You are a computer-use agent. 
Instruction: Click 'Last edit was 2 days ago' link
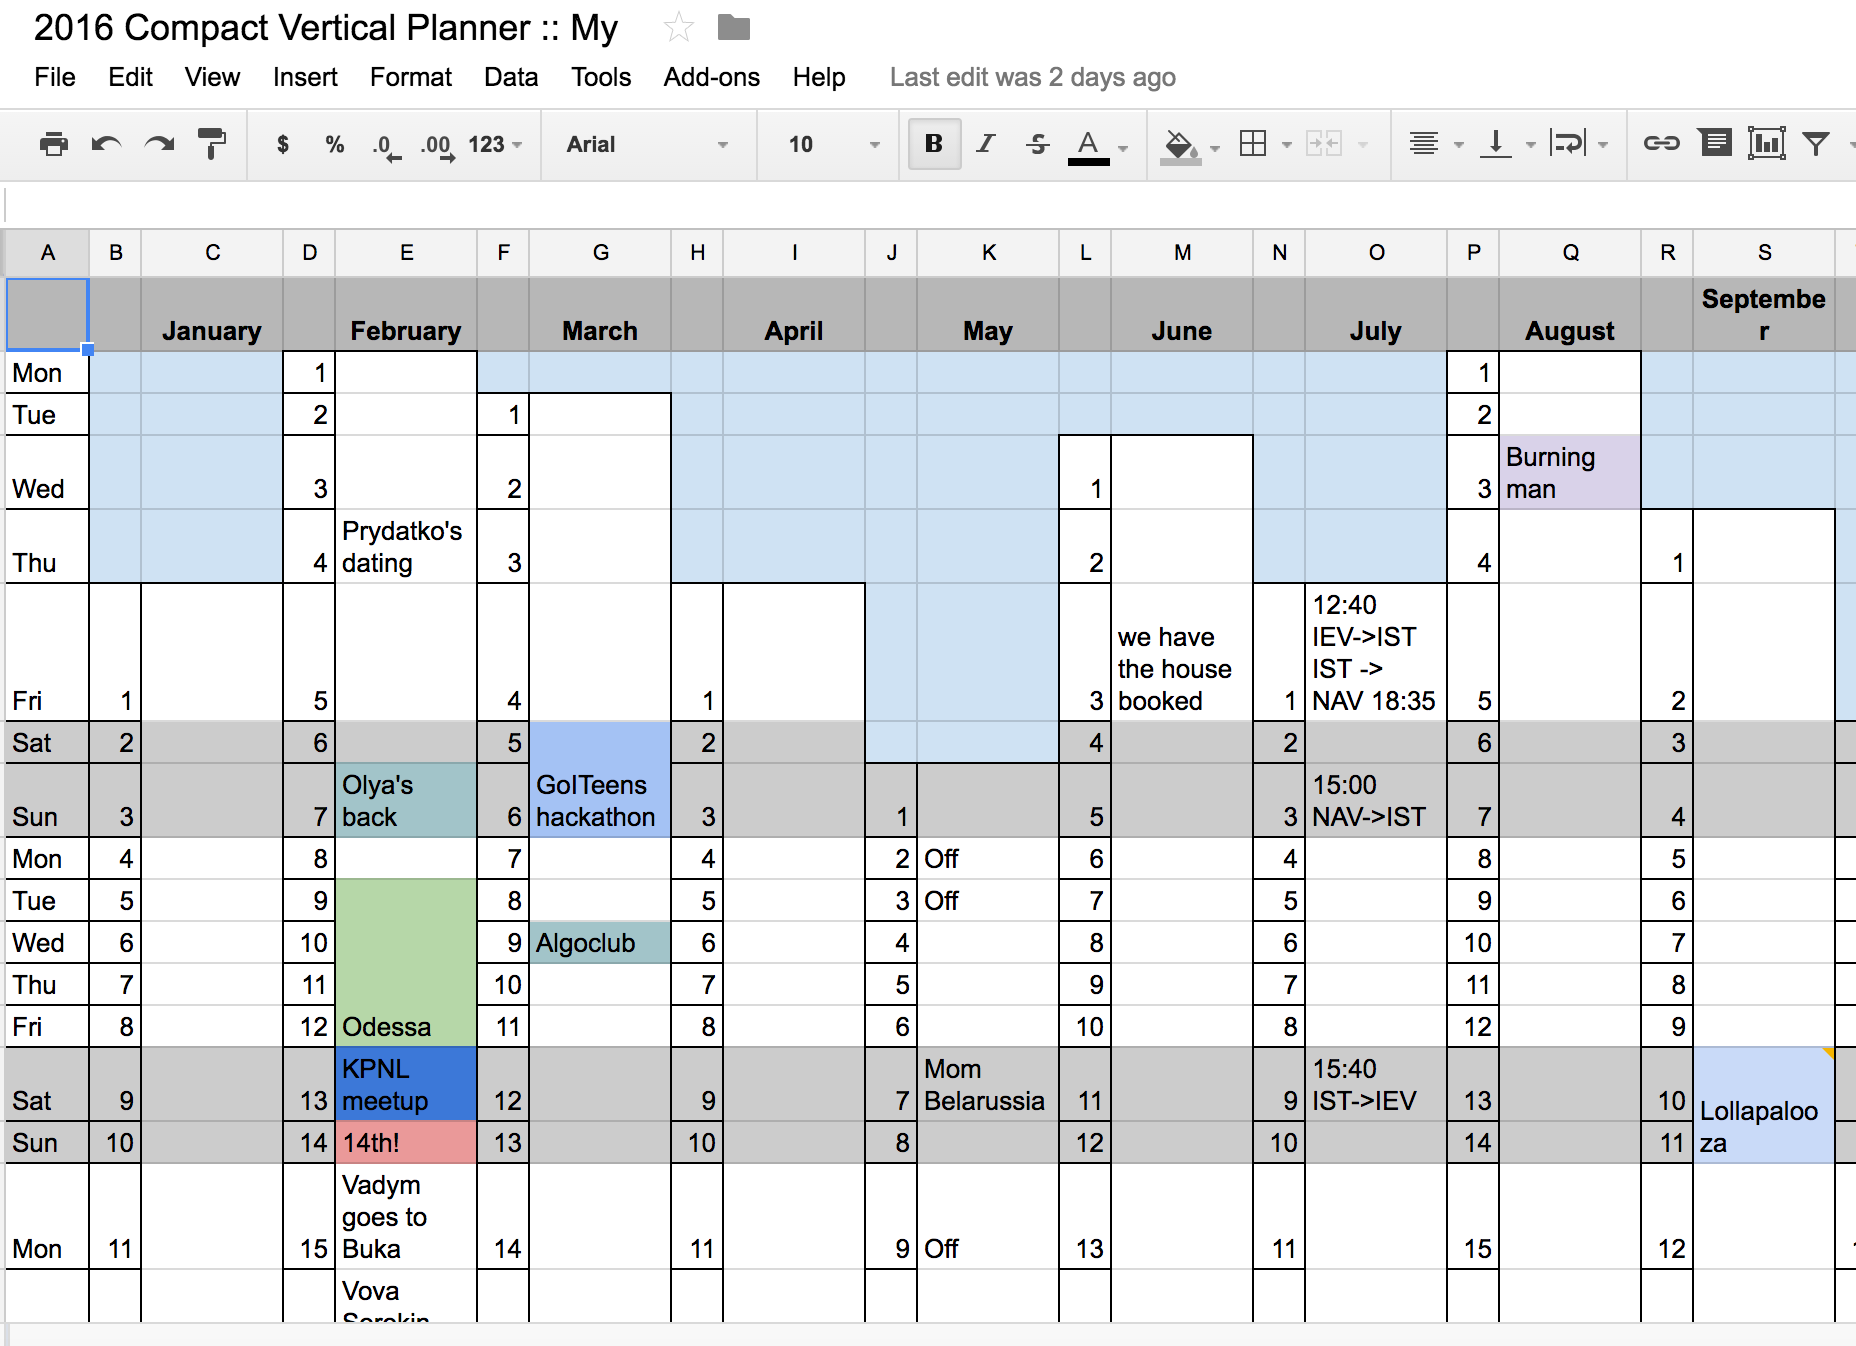click(1032, 77)
